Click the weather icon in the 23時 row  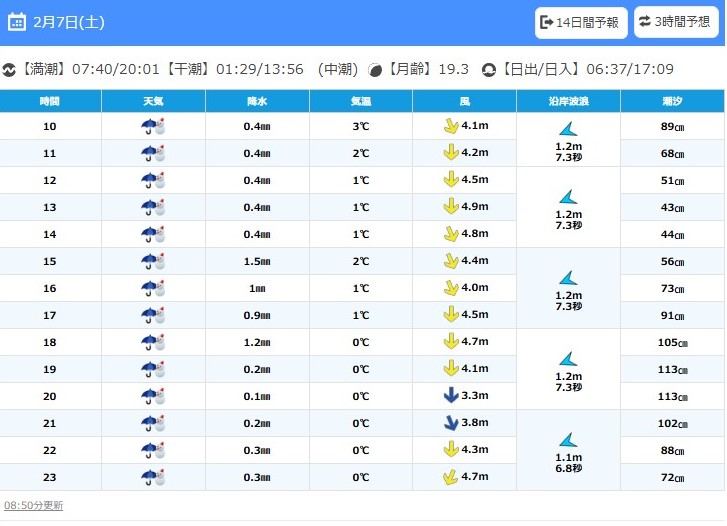[x=153, y=477]
